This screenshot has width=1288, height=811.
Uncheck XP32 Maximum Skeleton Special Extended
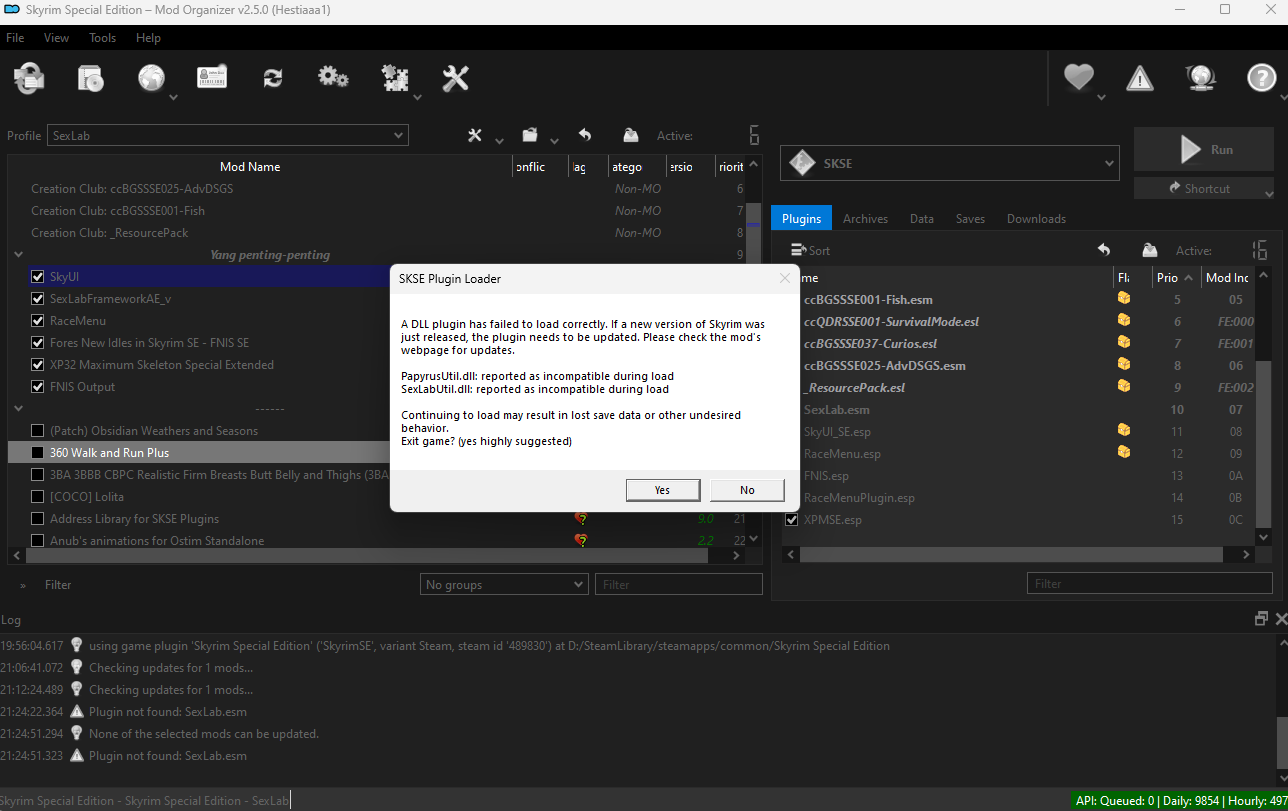pos(38,364)
